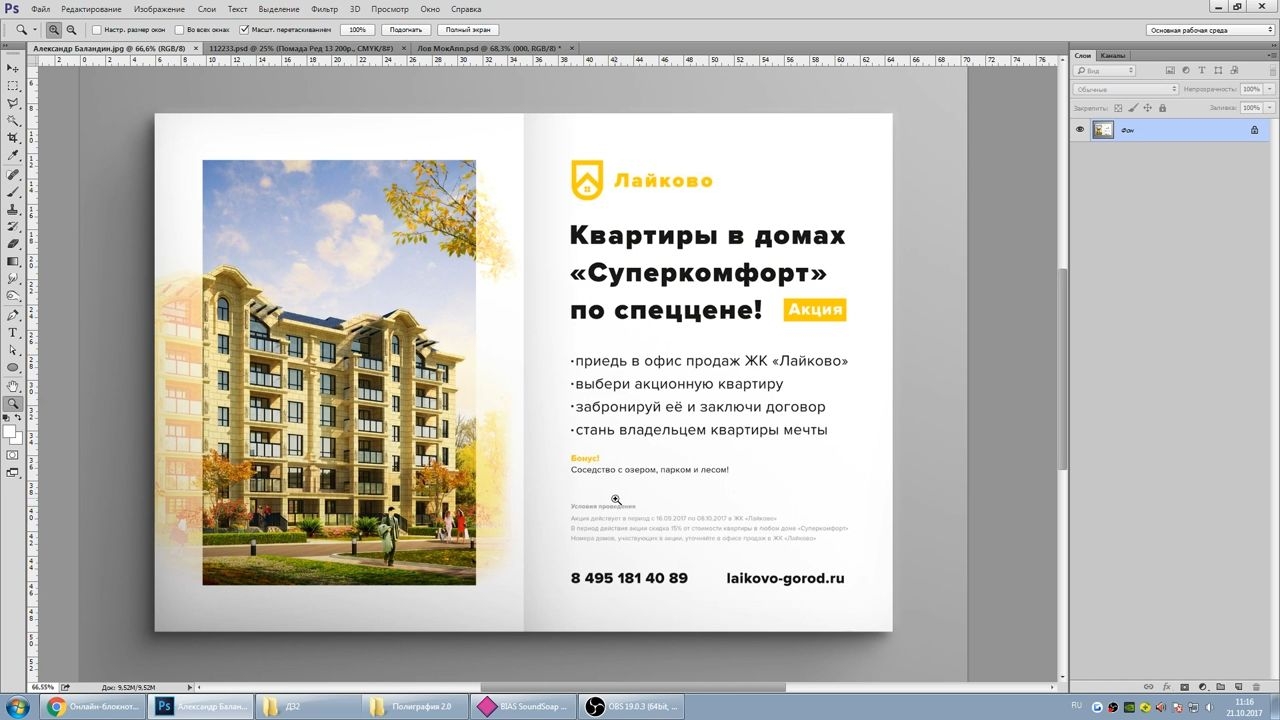Create a new layer

(1238, 687)
